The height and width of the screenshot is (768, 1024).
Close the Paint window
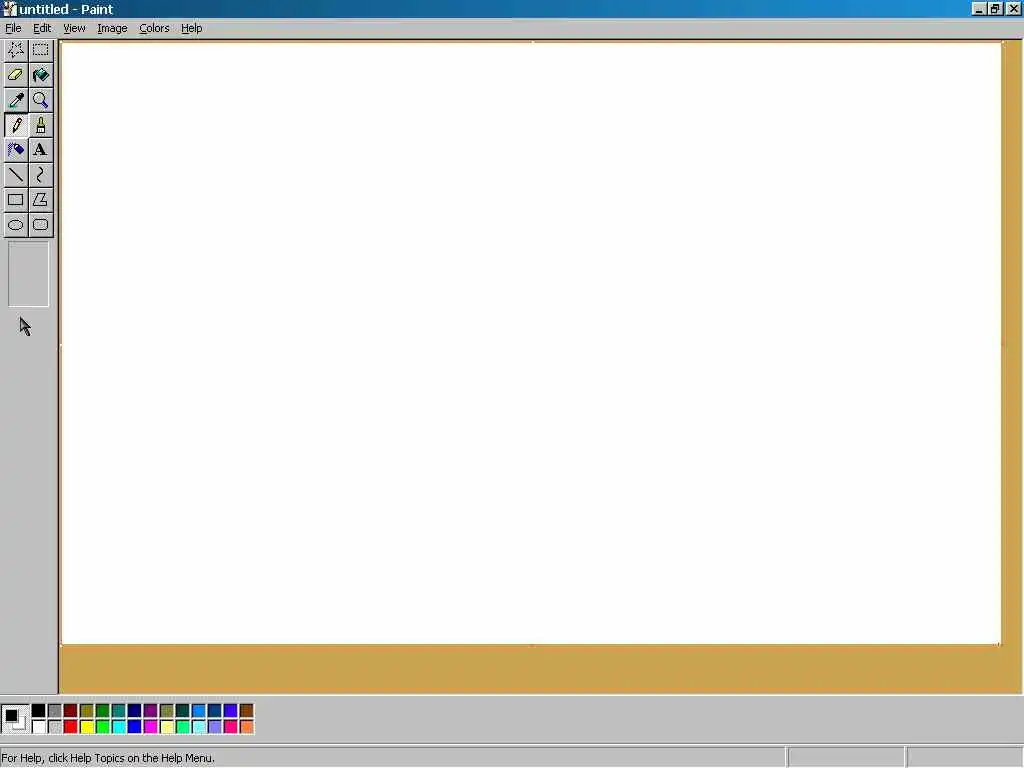coord(1014,8)
